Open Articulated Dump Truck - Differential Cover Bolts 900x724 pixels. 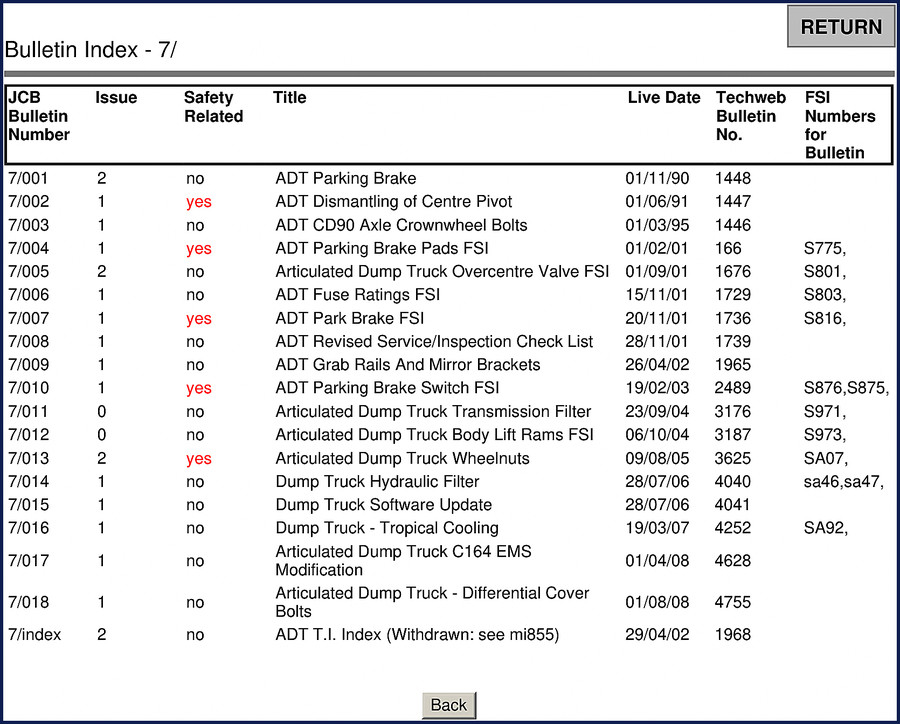(432, 602)
